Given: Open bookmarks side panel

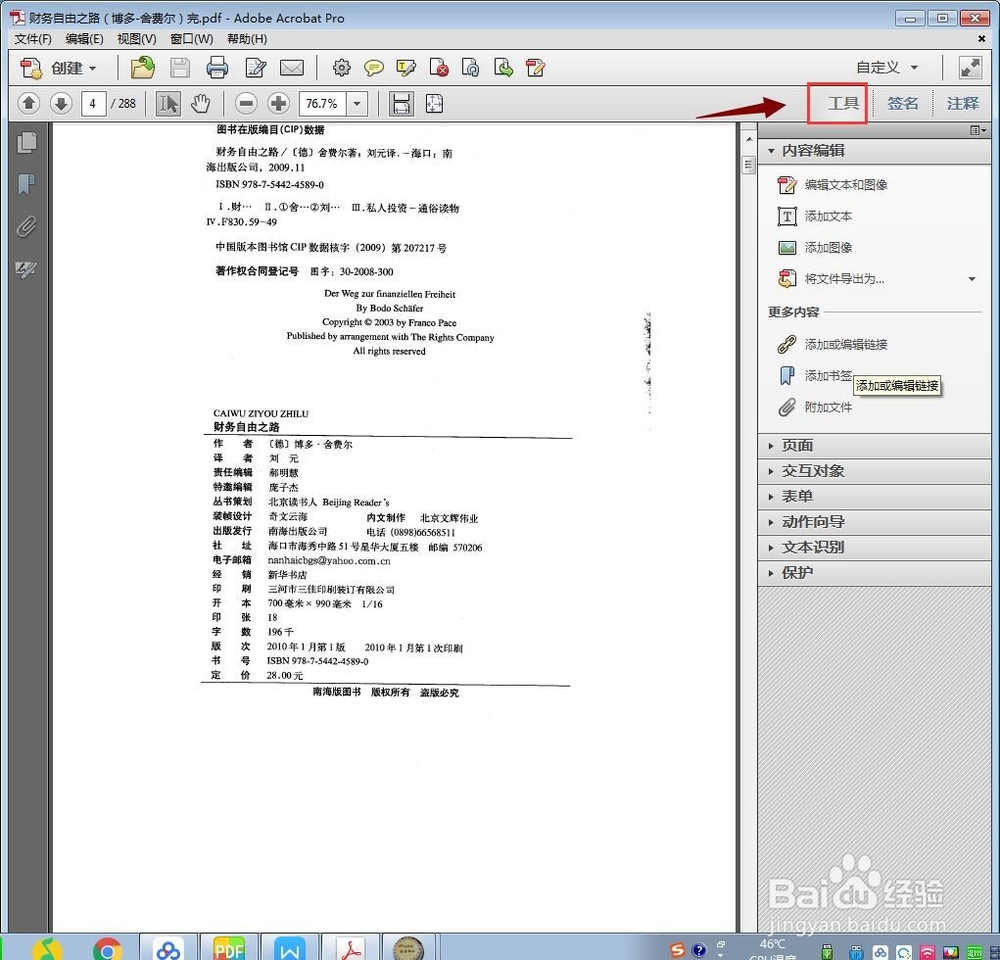Looking at the screenshot, I should click(x=26, y=184).
